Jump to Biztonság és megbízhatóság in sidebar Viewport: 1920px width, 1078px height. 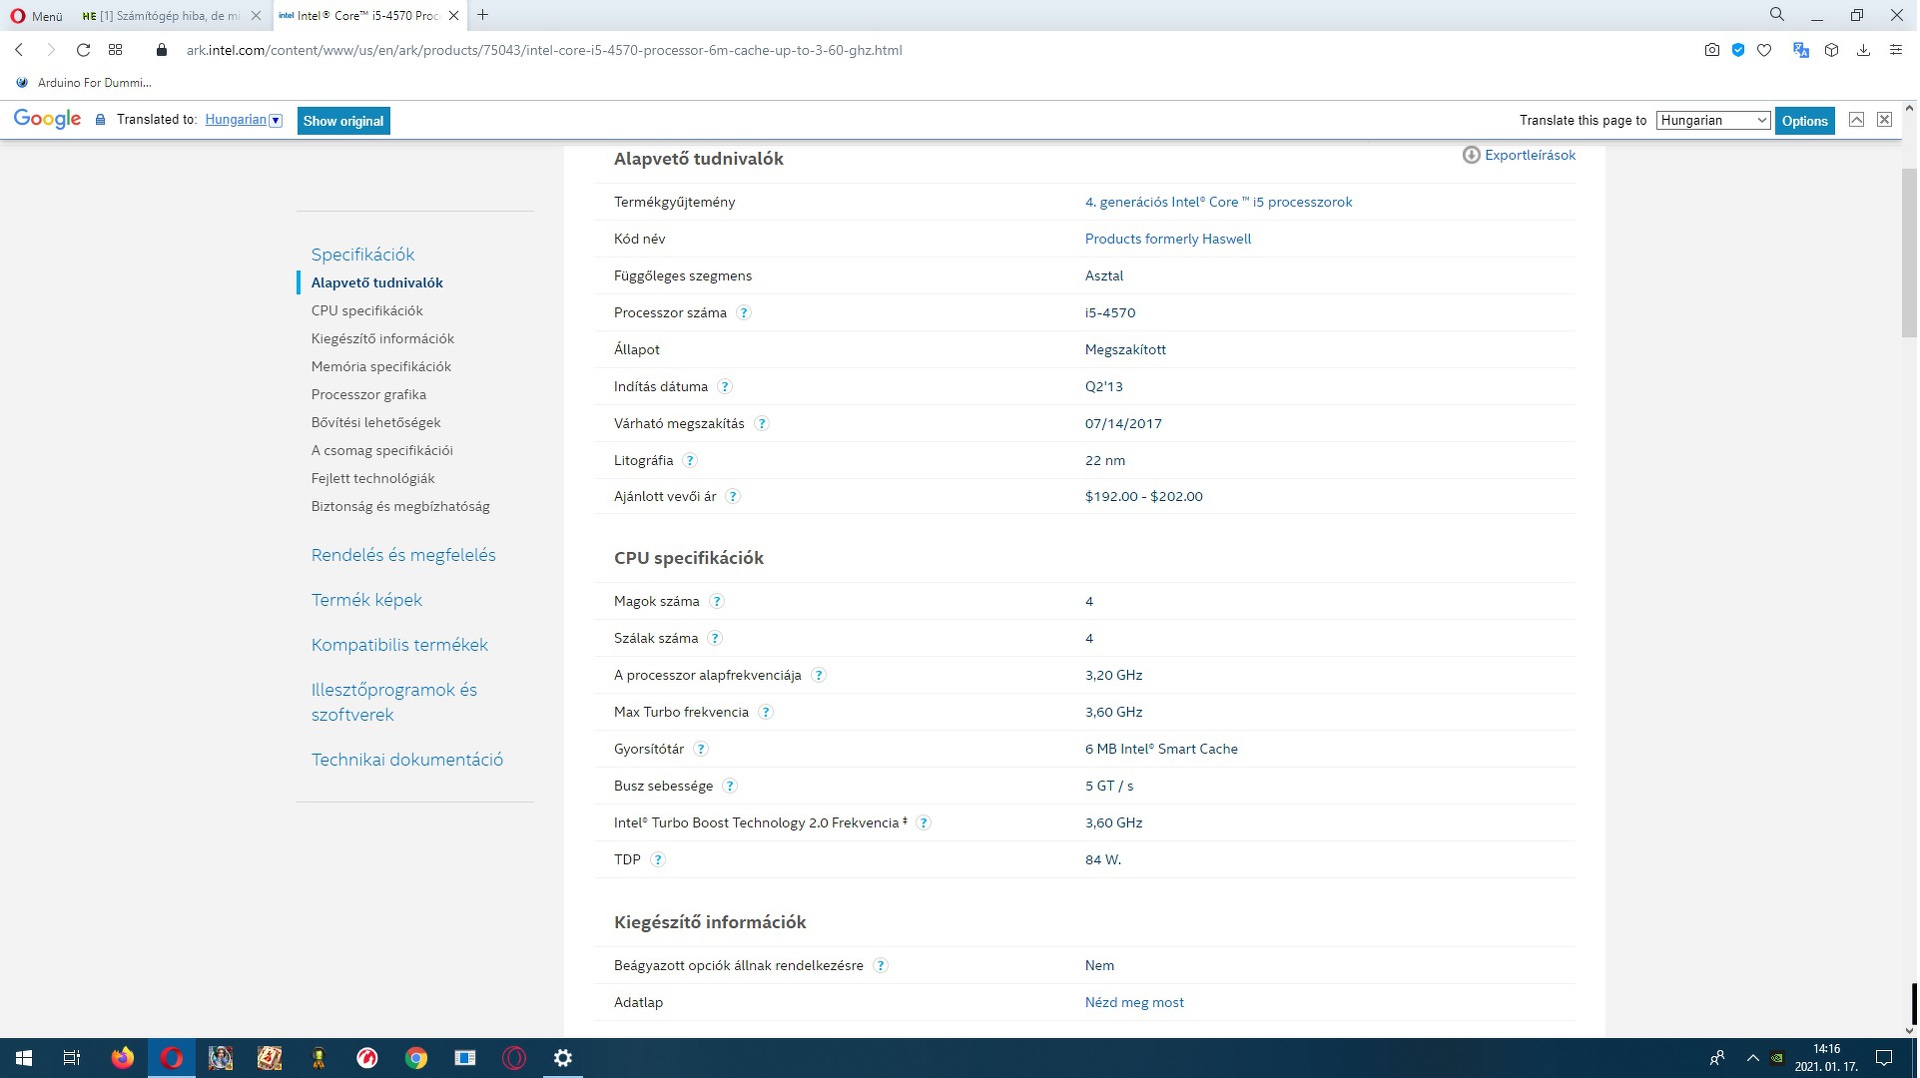click(x=400, y=507)
